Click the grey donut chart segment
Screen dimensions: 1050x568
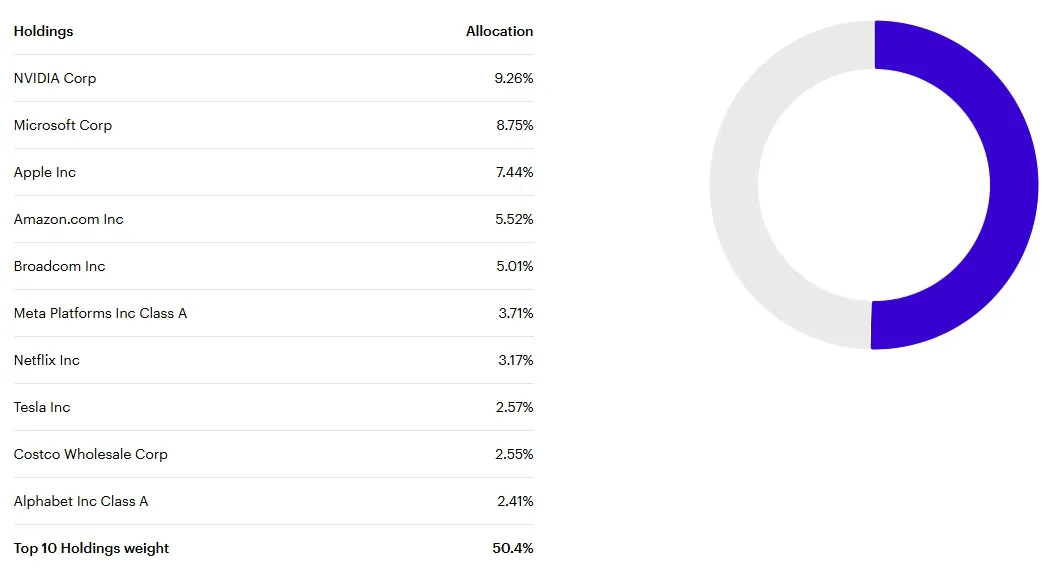[x=734, y=185]
